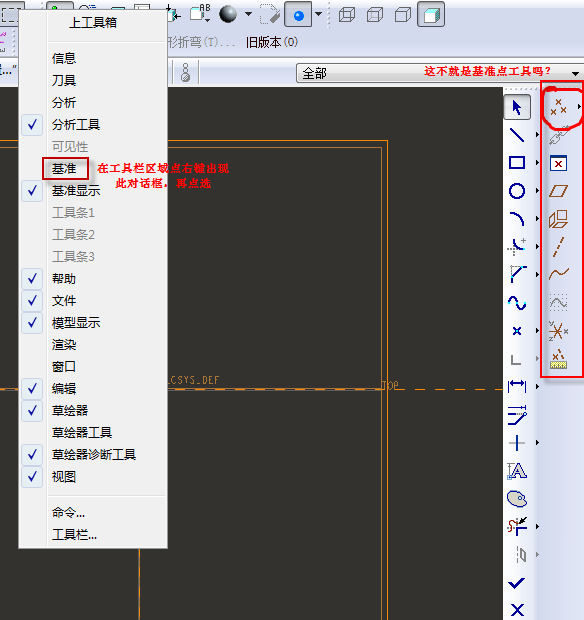Expand the shading sphere dropdown arrow
Image resolution: width=584 pixels, height=620 pixels.
(x=248, y=14)
